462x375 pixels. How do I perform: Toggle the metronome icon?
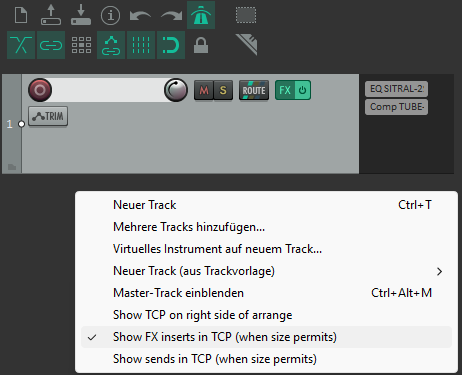click(x=201, y=15)
